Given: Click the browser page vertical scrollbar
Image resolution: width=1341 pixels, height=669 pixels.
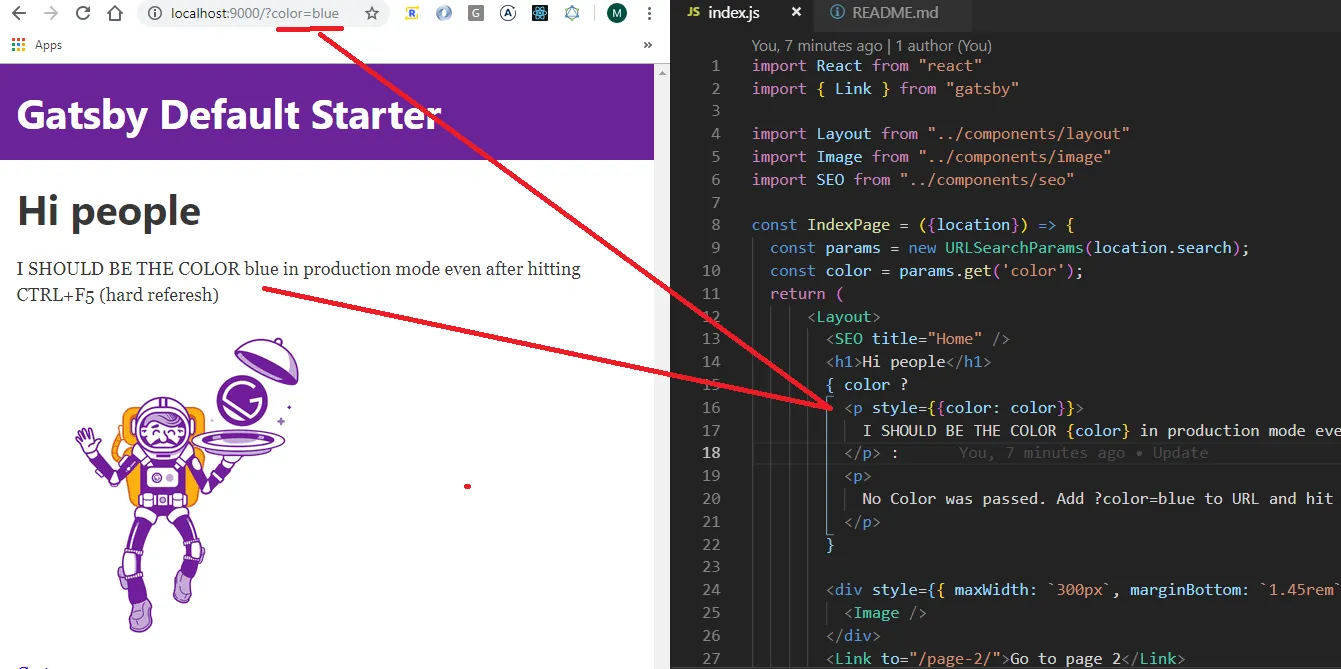Looking at the screenshot, I should (x=662, y=366).
